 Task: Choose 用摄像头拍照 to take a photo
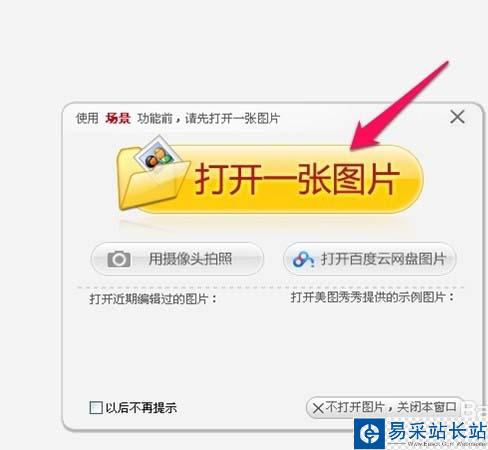[x=177, y=259]
